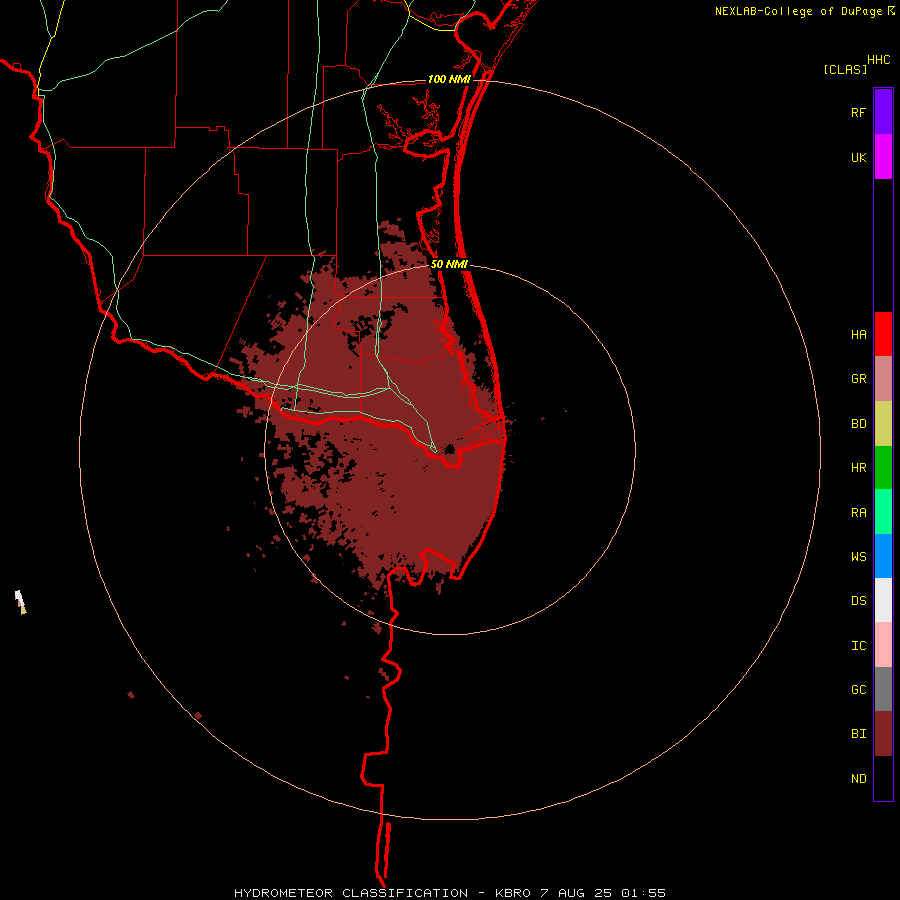Click the "DS" legend label

coord(858,601)
